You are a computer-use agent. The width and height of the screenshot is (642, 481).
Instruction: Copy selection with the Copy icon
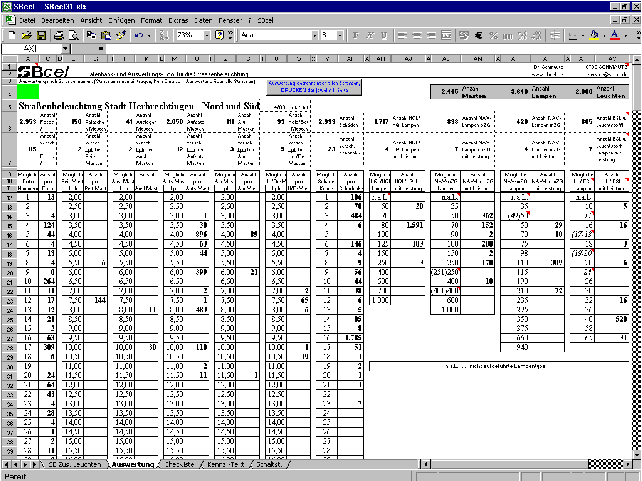pyautogui.click(x=91, y=36)
